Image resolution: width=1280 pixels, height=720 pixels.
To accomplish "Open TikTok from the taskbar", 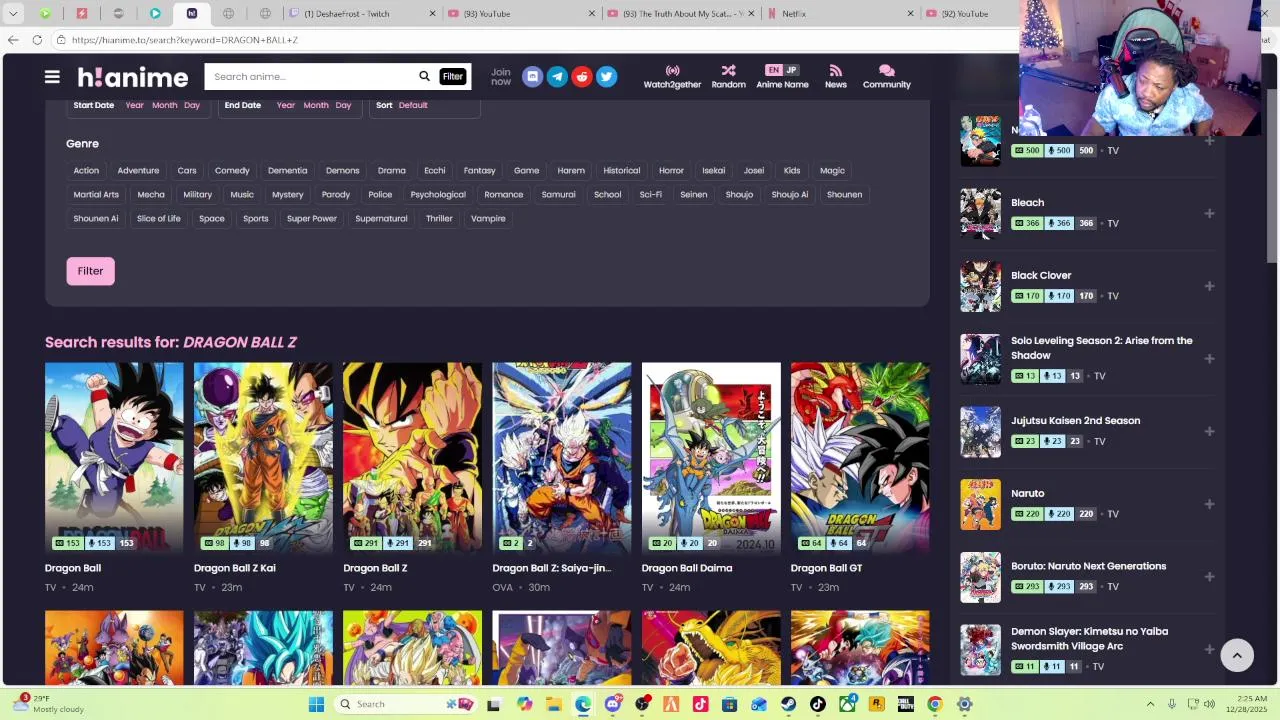I will [x=818, y=704].
